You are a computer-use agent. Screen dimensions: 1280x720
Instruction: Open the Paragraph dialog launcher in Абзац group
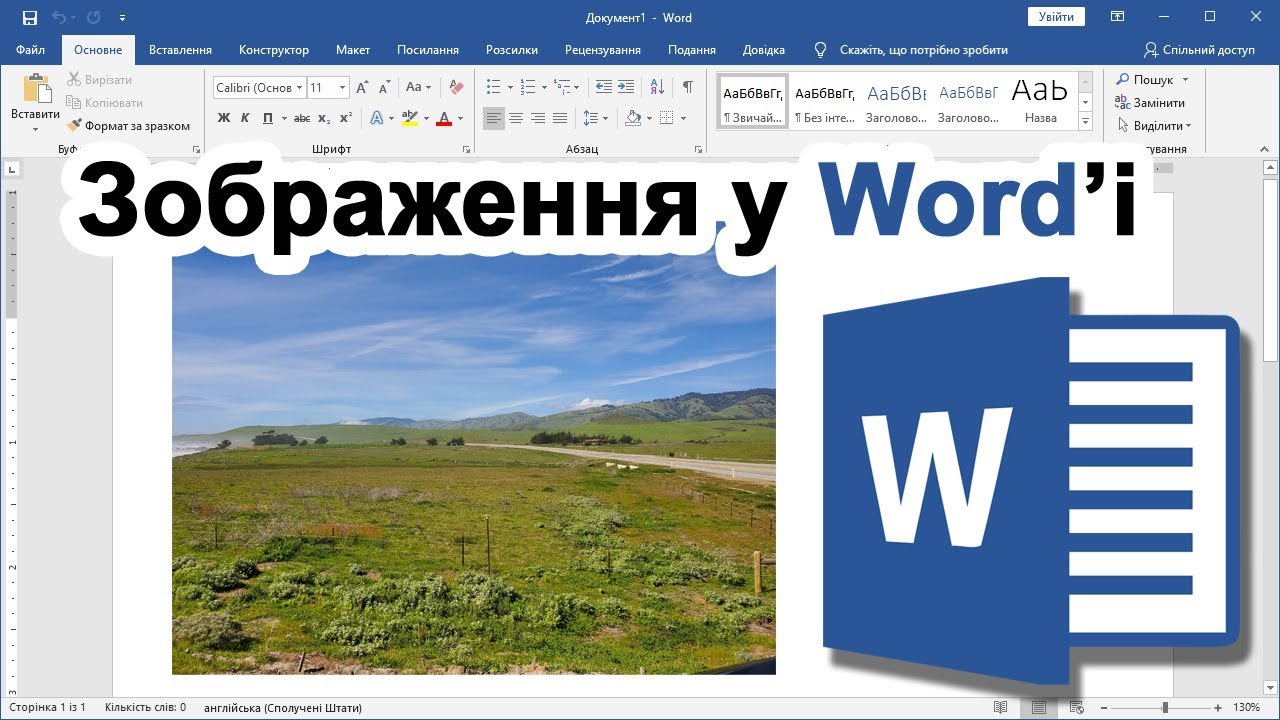click(700, 149)
